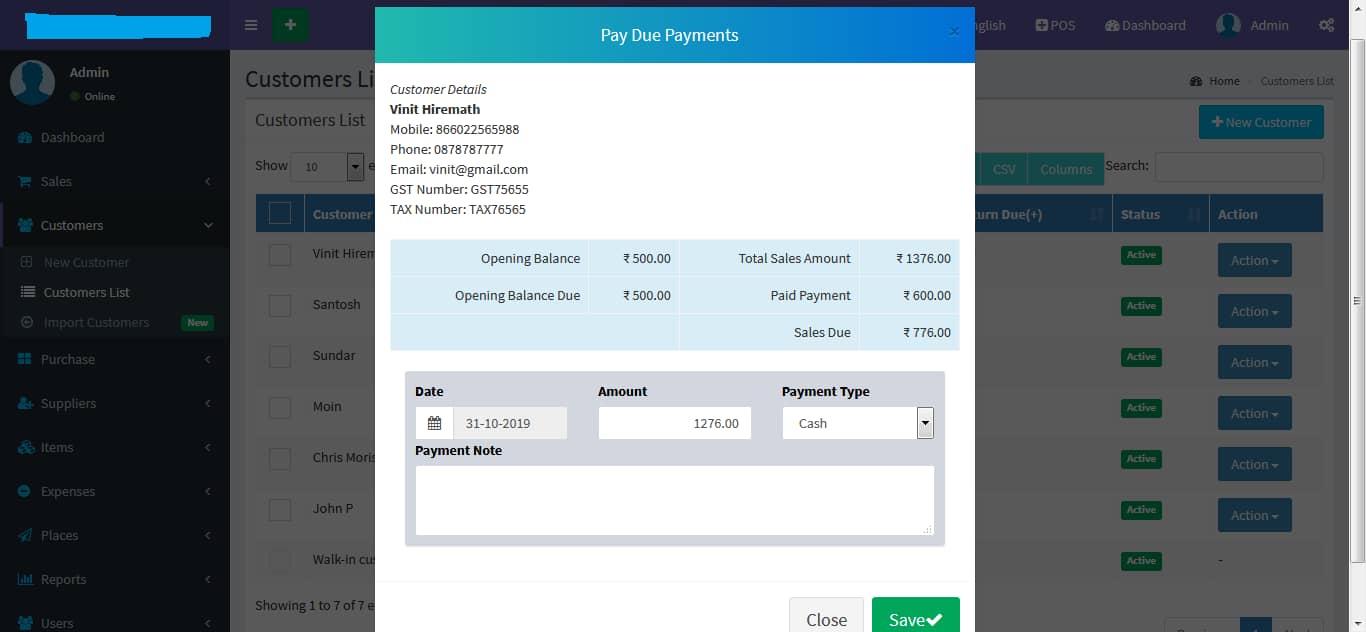This screenshot has width=1366, height=632.
Task: Toggle the hamburger sidebar menu icon
Action: (x=251, y=25)
